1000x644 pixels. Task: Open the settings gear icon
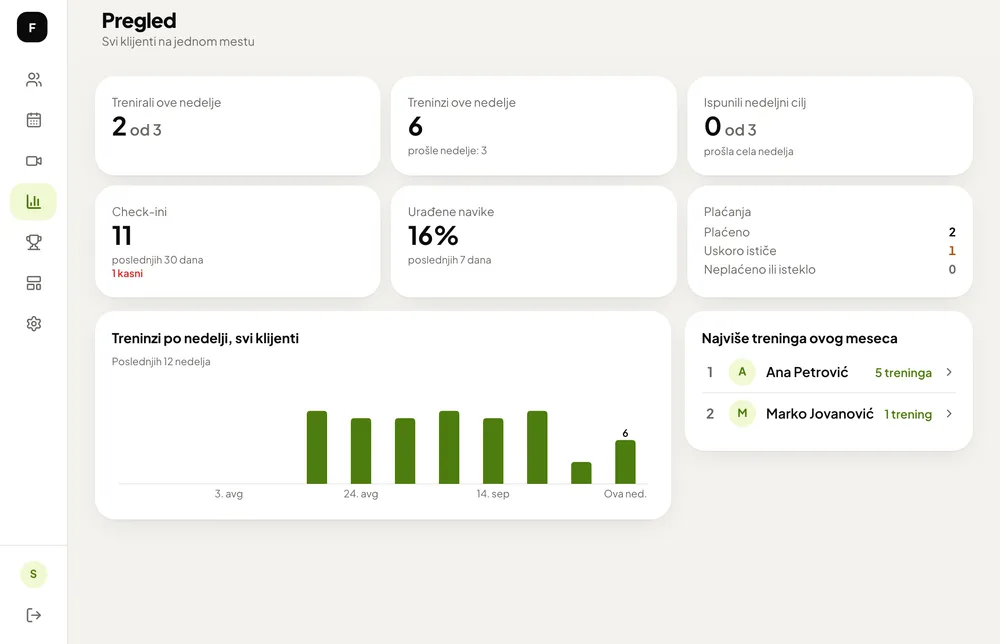tap(34, 324)
